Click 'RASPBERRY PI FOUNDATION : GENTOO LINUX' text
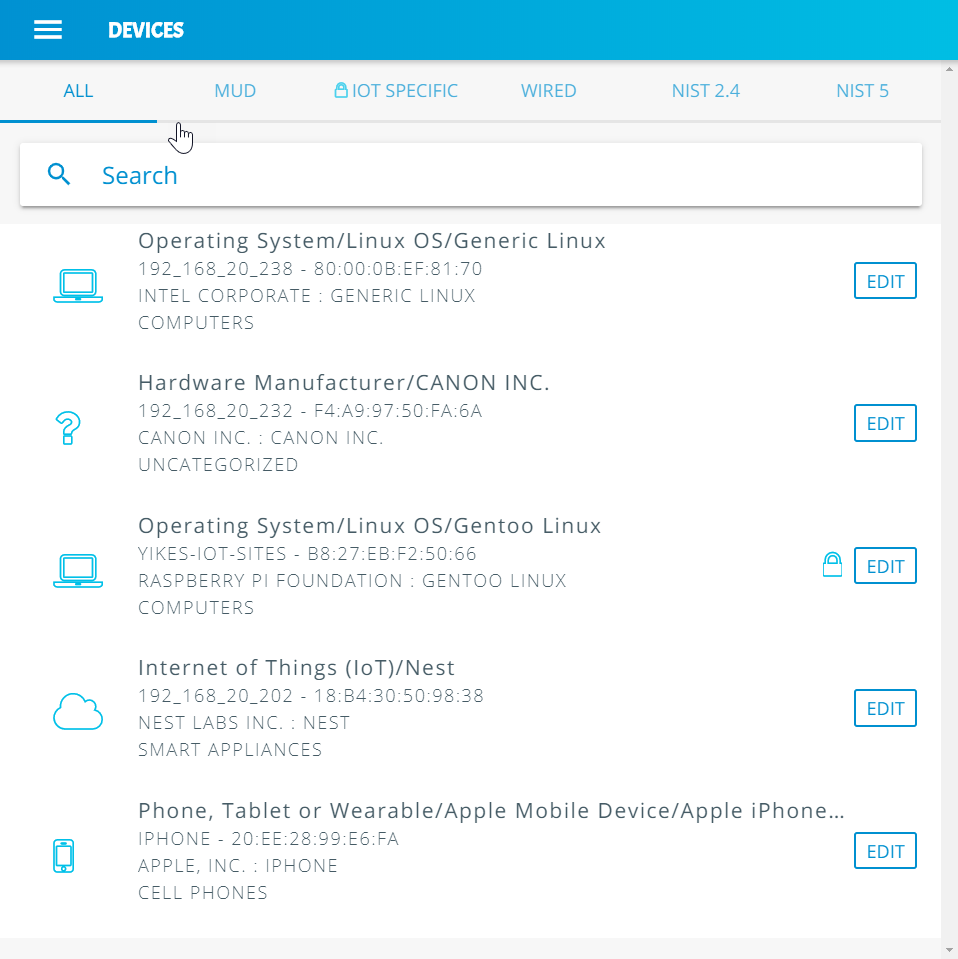Viewport: 958px width, 959px height. [x=352, y=581]
